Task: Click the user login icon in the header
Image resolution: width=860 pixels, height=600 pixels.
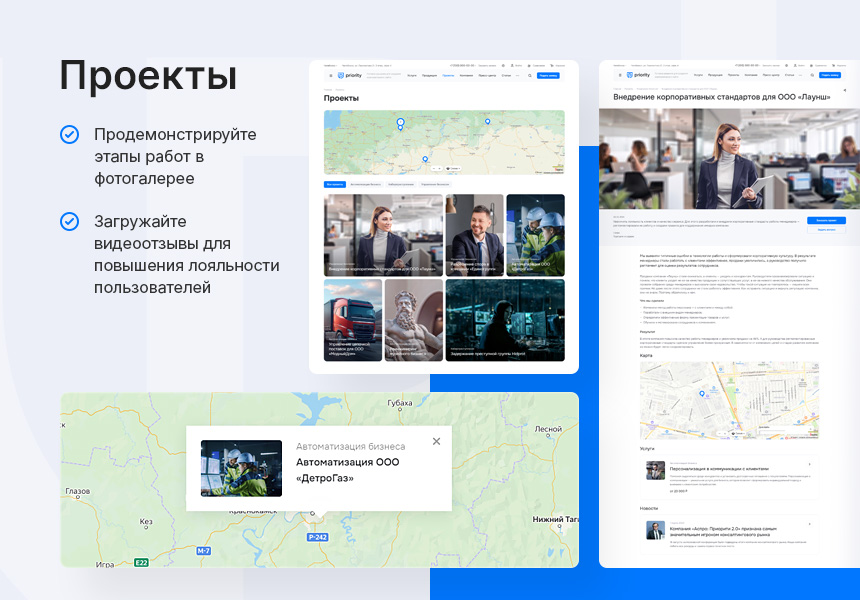Action: pos(512,65)
